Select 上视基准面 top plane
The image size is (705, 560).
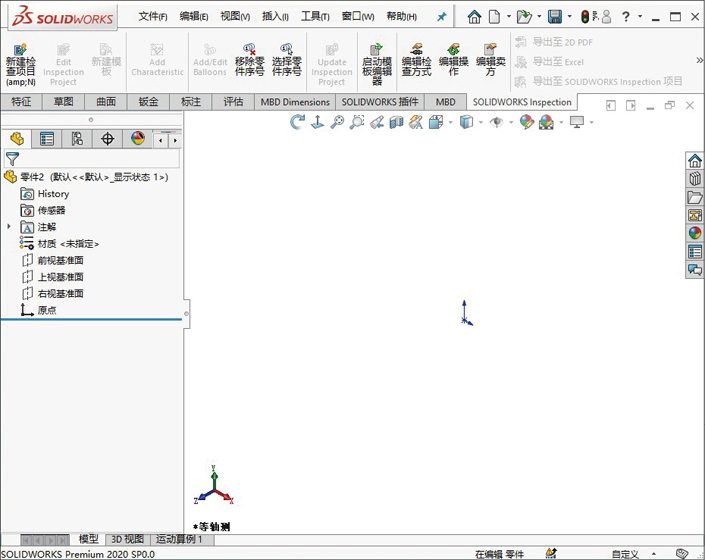click(x=53, y=277)
